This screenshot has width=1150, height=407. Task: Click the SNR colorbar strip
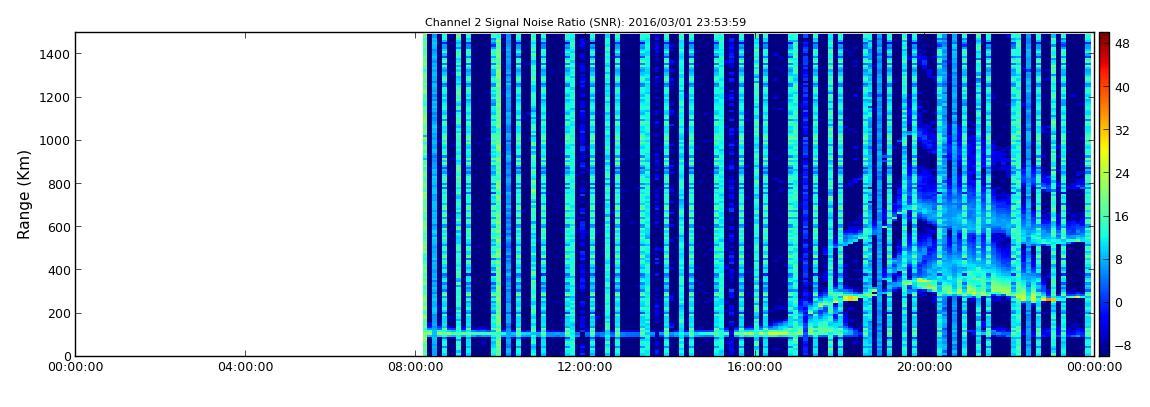pyautogui.click(x=1104, y=194)
